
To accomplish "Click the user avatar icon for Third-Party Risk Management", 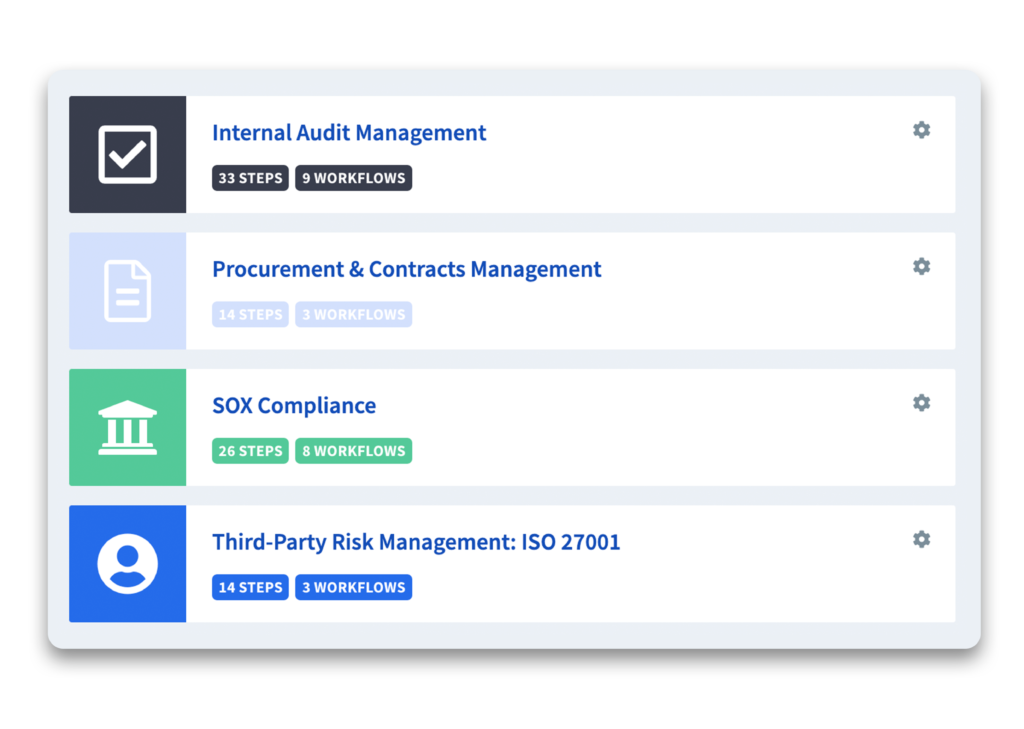I will pyautogui.click(x=127, y=564).
